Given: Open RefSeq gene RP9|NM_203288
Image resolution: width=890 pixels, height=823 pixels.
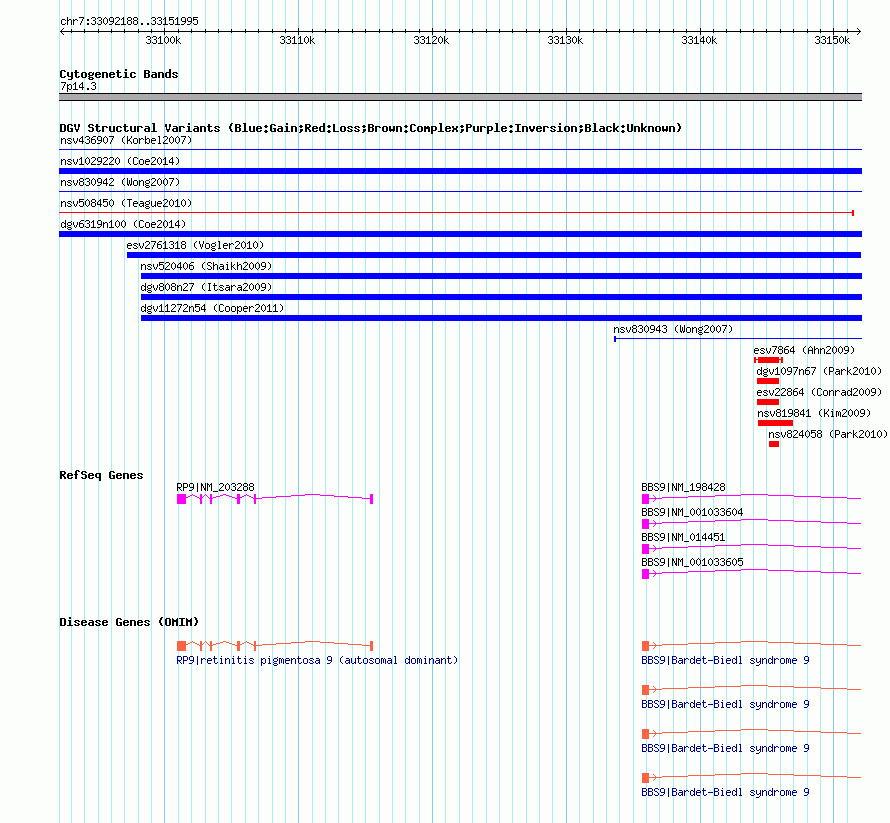Looking at the screenshot, I should (x=216, y=487).
